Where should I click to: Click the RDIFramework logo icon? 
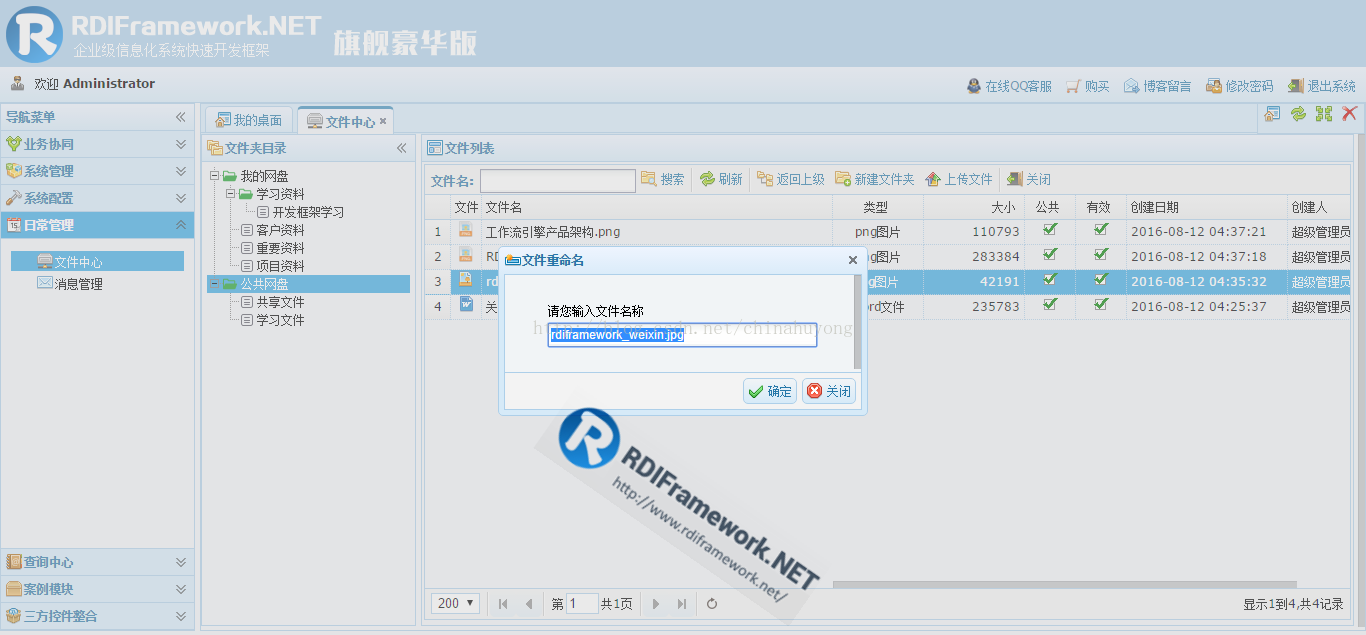click(x=34, y=34)
